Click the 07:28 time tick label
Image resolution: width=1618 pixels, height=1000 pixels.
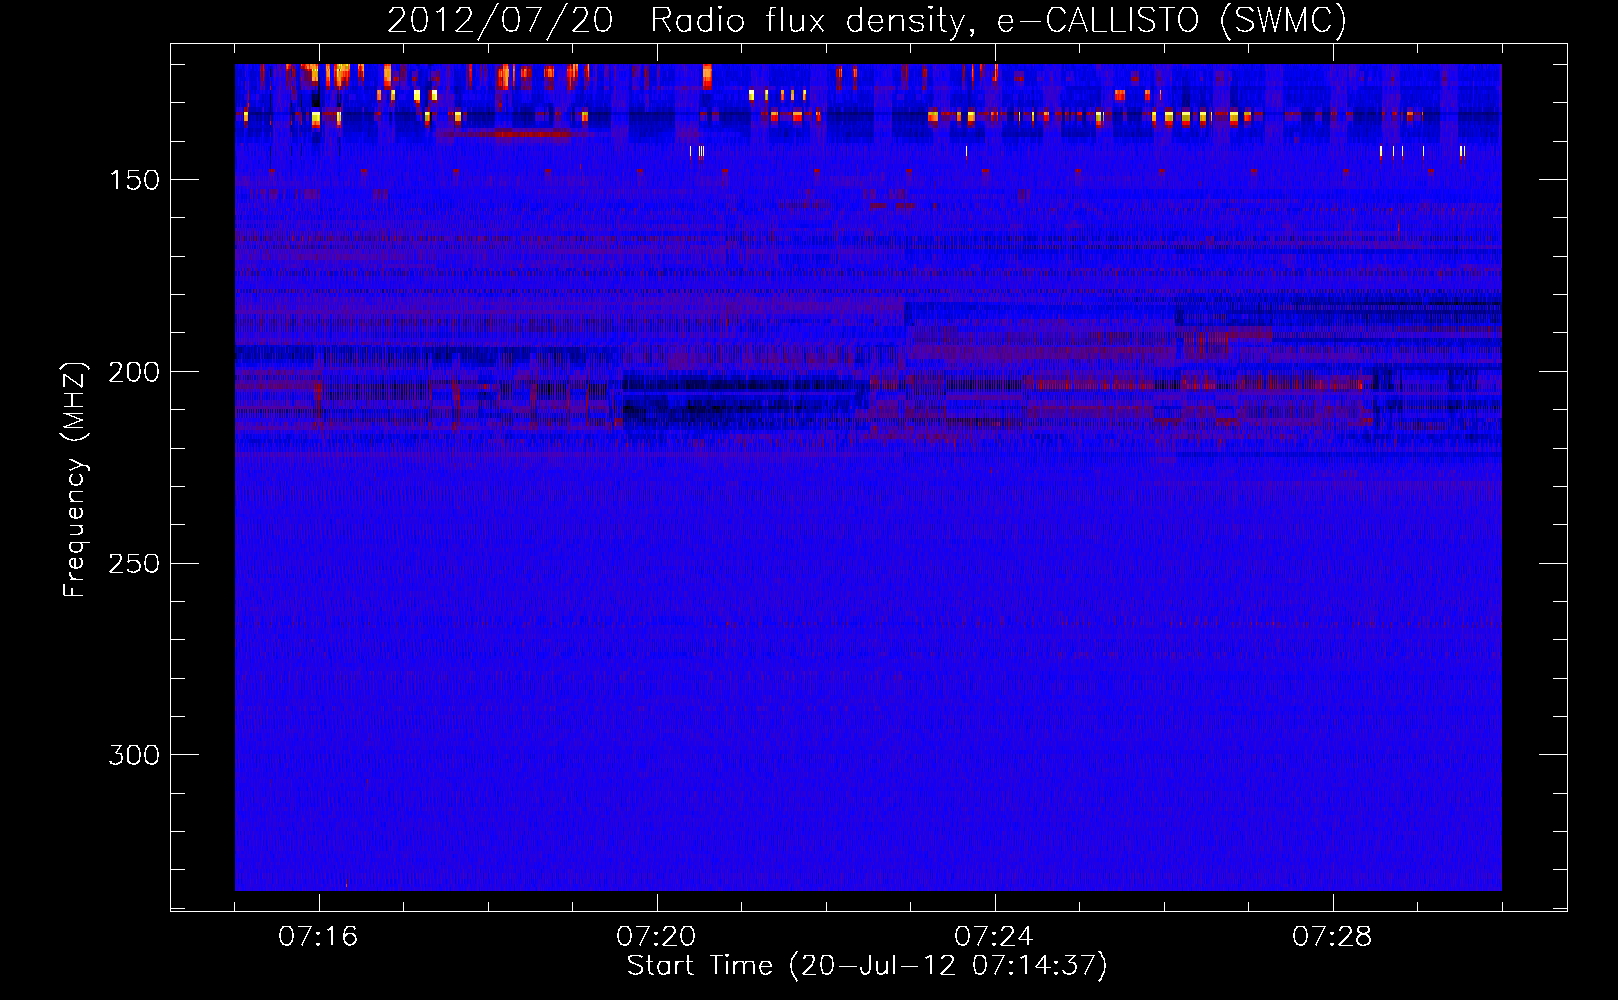(1332, 937)
